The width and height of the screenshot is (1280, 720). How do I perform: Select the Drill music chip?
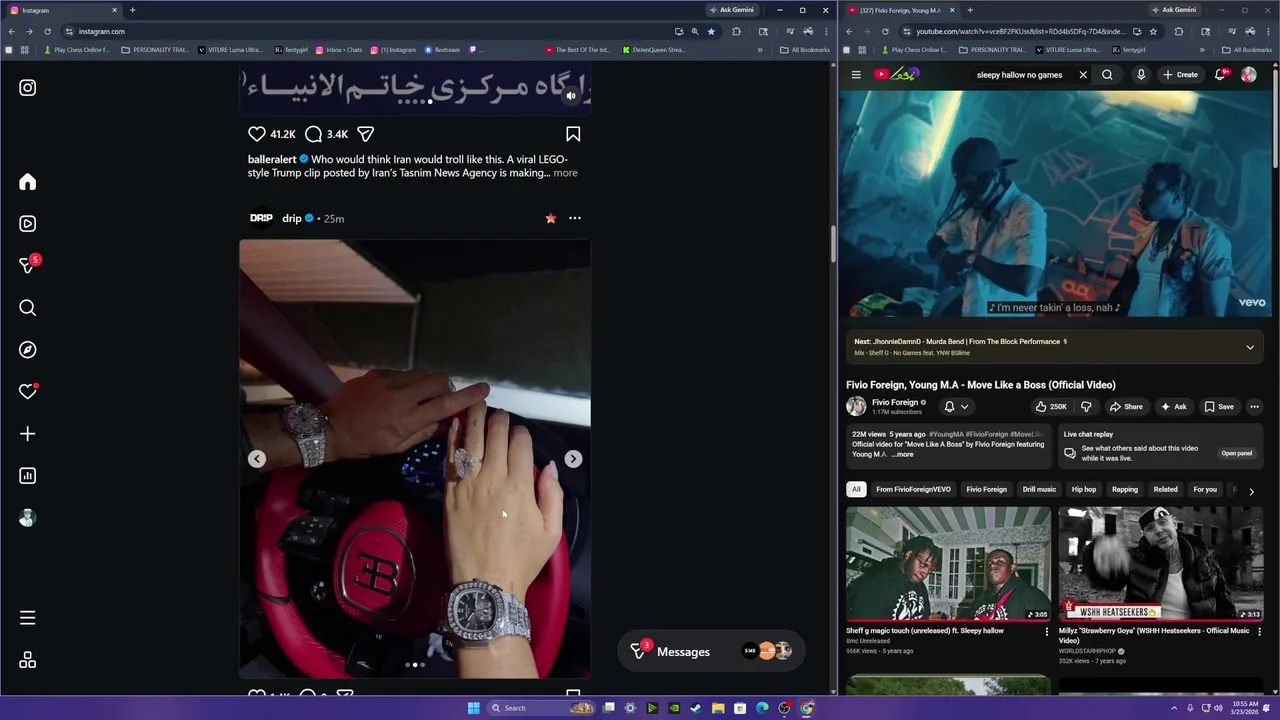[1039, 489]
